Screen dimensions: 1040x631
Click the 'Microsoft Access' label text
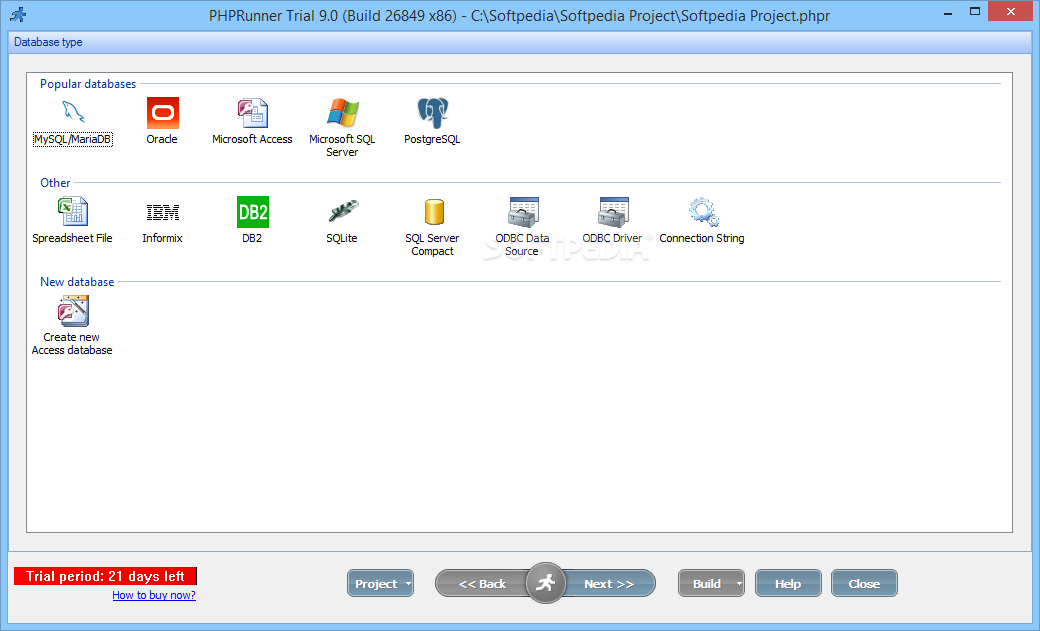click(252, 139)
